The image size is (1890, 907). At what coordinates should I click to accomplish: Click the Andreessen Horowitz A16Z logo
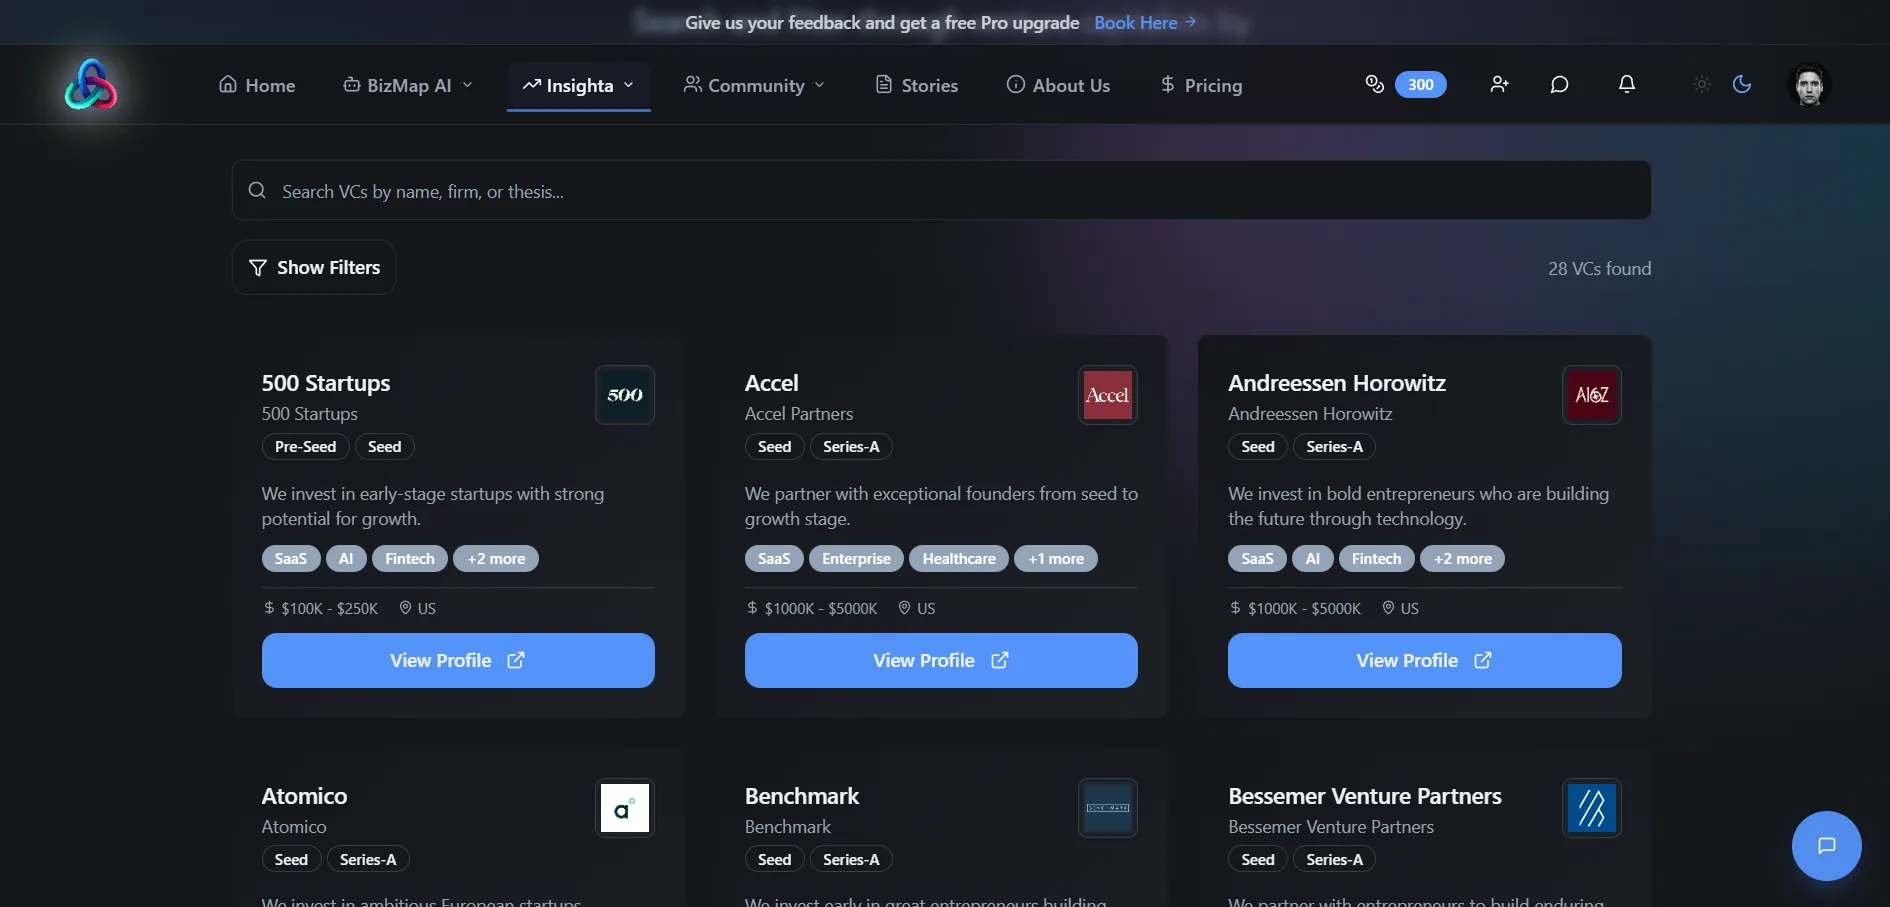[1591, 395]
